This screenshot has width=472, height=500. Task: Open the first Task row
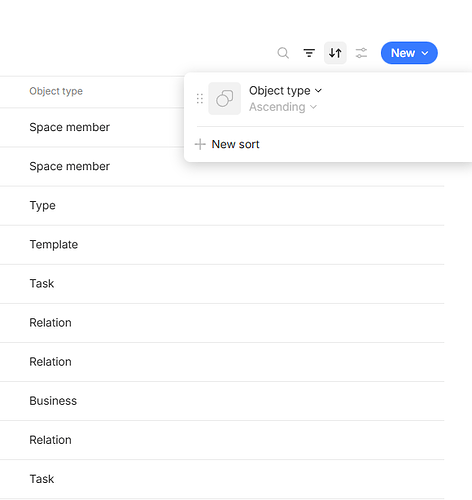tap(222, 284)
